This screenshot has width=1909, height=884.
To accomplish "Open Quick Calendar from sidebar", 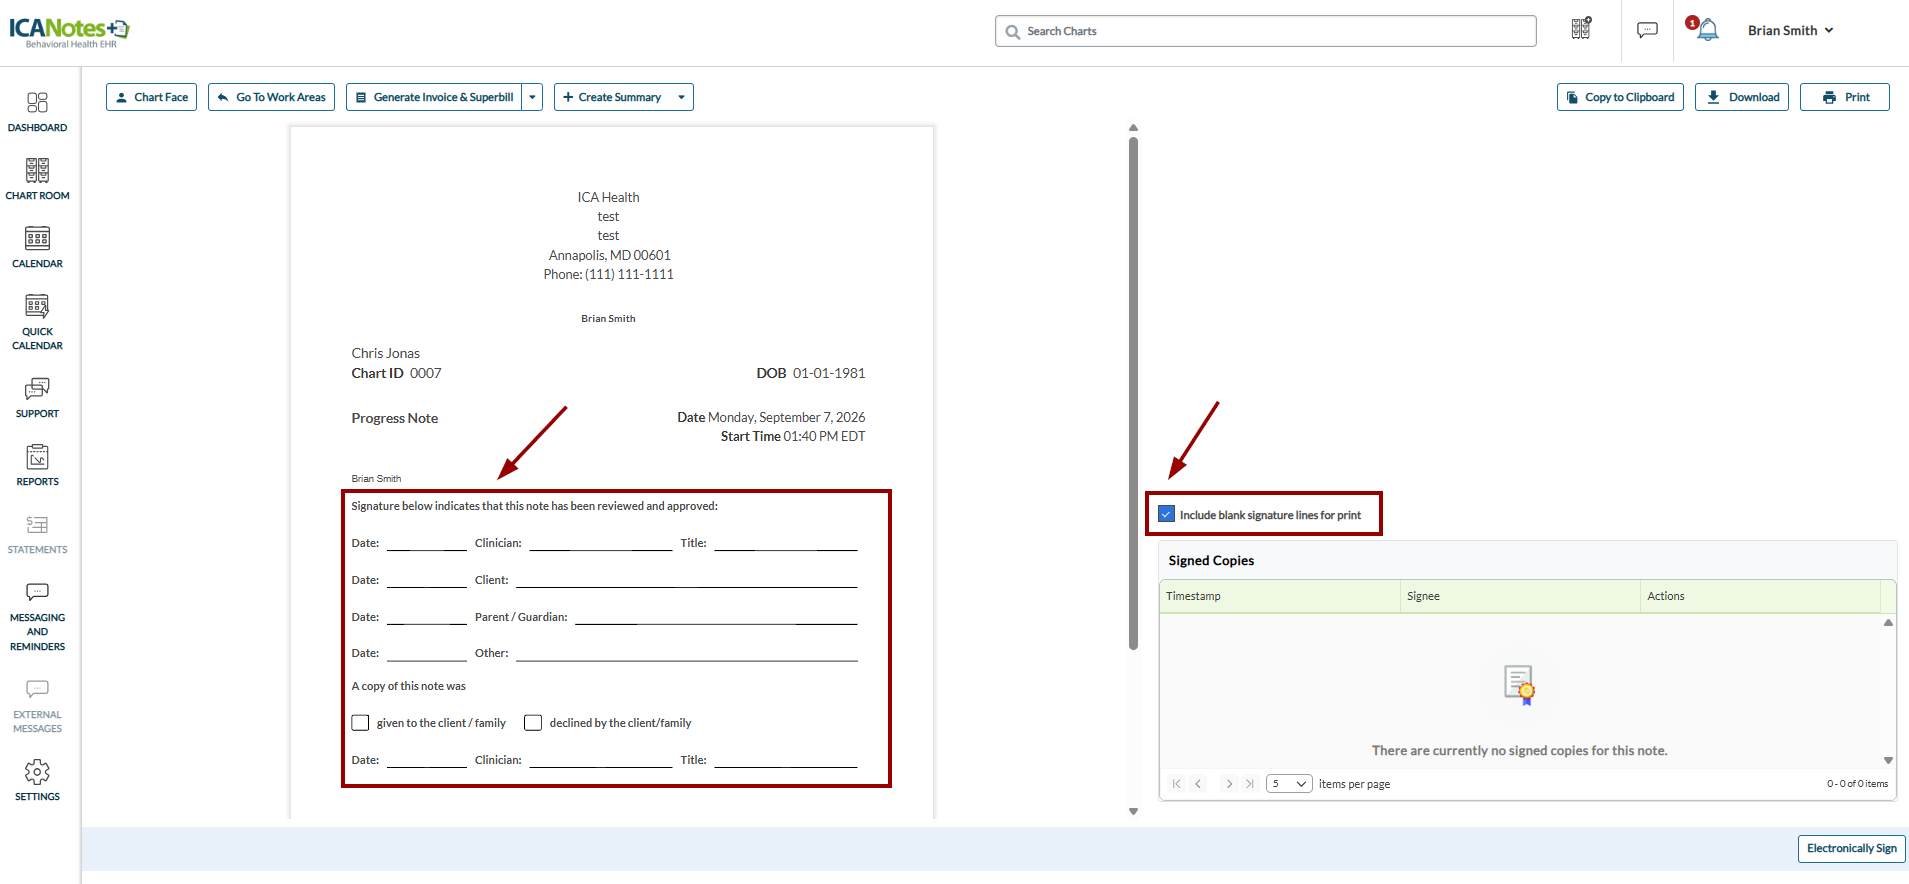I will [x=37, y=323].
